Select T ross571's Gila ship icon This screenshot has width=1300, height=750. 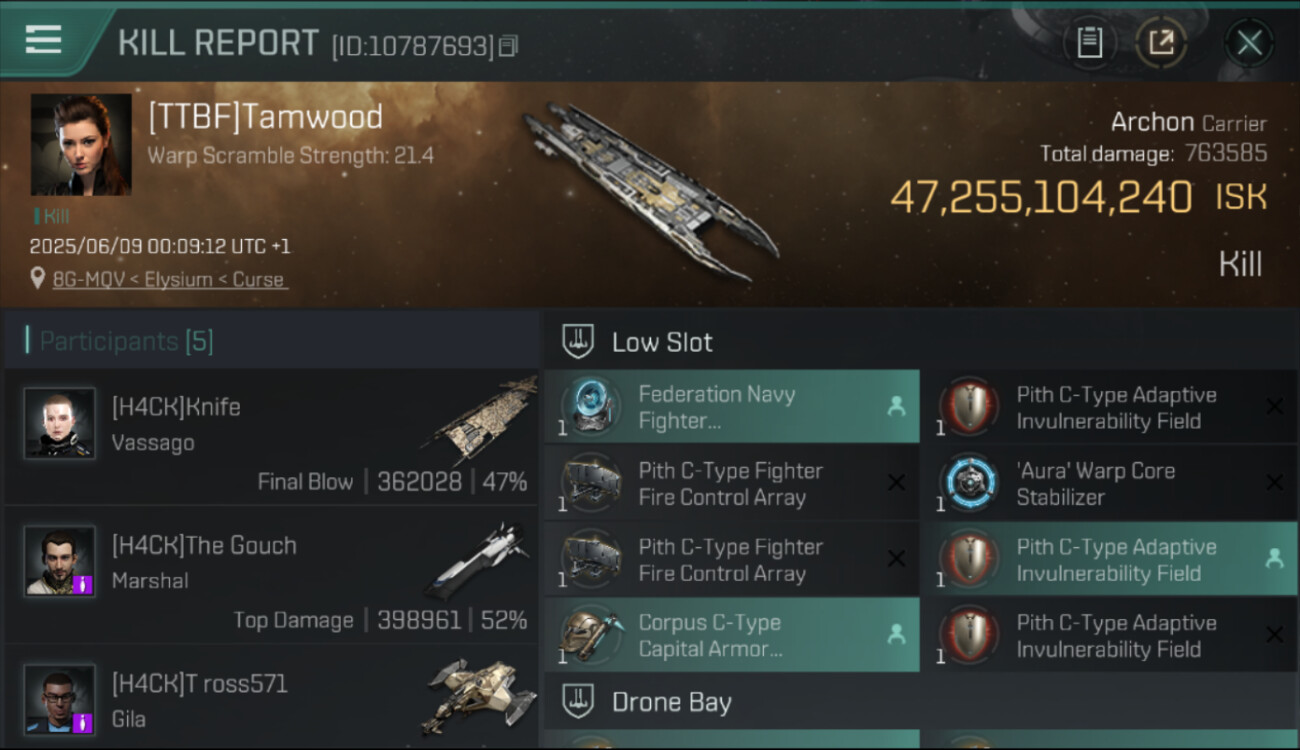pyautogui.click(x=479, y=695)
